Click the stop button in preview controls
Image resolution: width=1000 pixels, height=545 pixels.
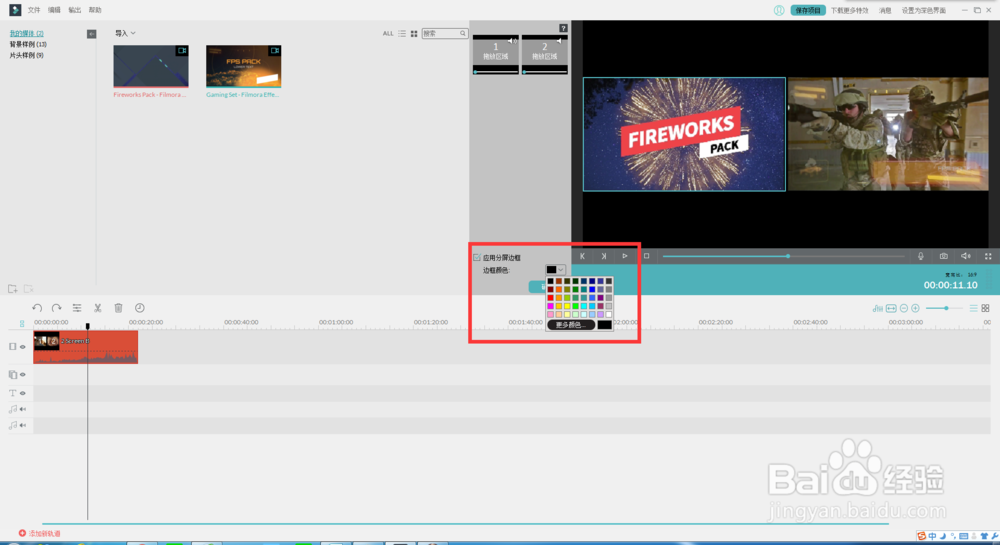point(647,256)
